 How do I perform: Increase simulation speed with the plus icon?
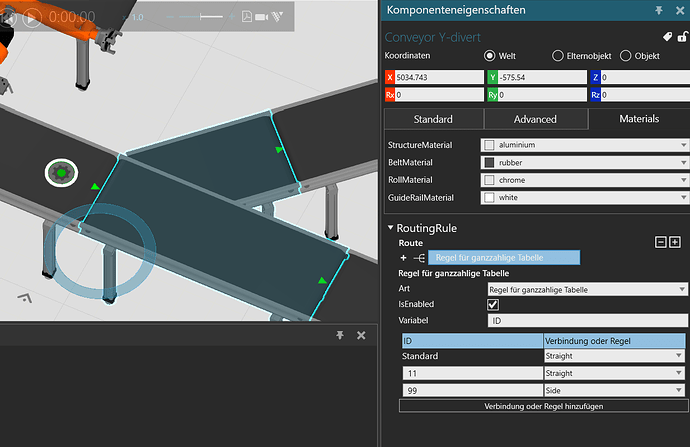click(x=232, y=17)
